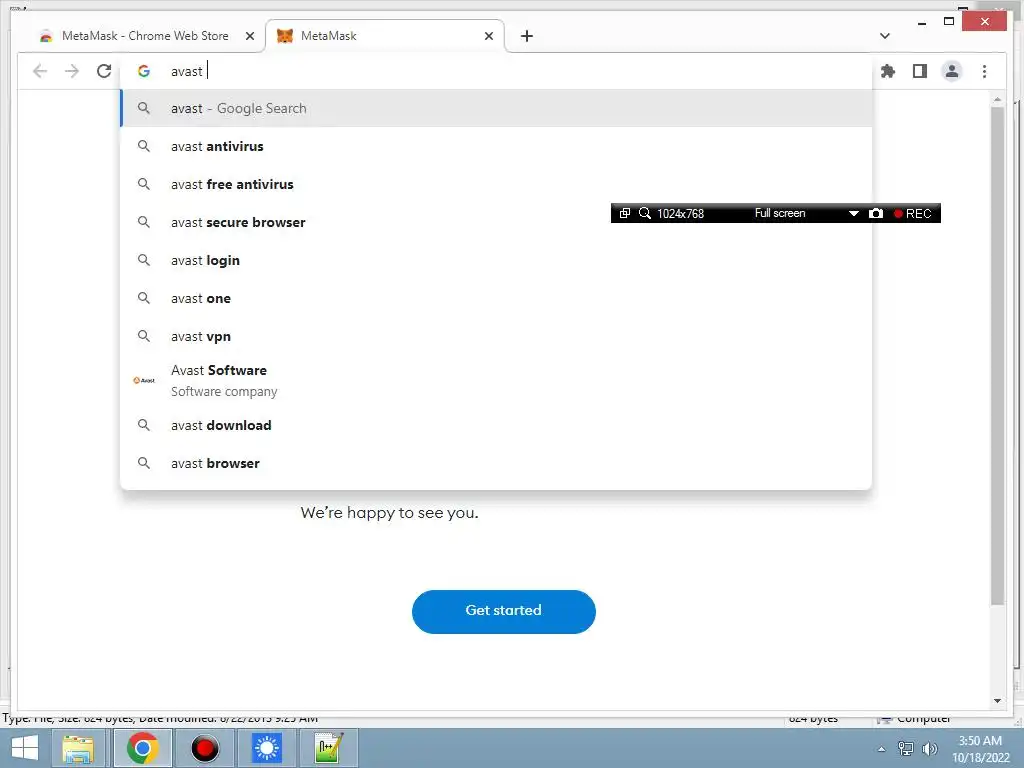Click the Chrome taskbar icon
1024x768 pixels.
(142, 748)
